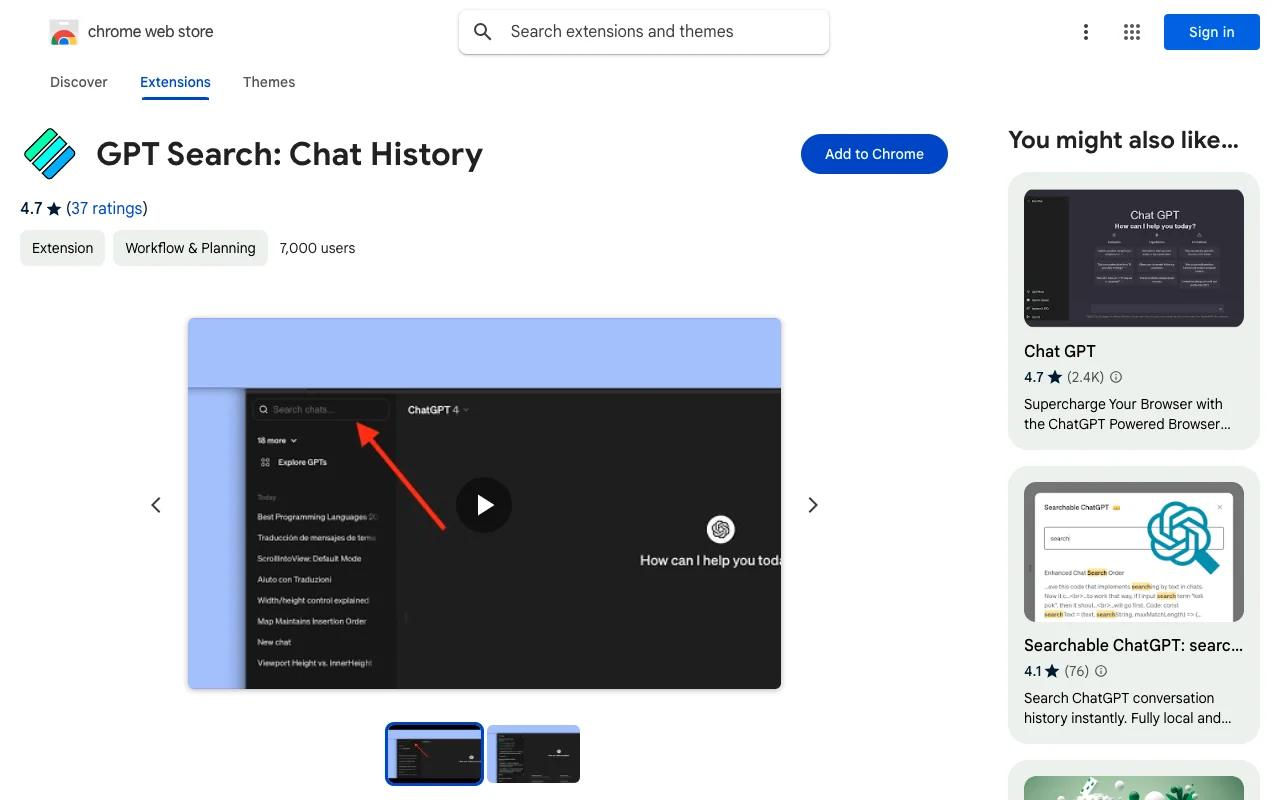This screenshot has height=800, width=1280.
Task: Select the Workflow & Planning category chip
Action: (190, 248)
